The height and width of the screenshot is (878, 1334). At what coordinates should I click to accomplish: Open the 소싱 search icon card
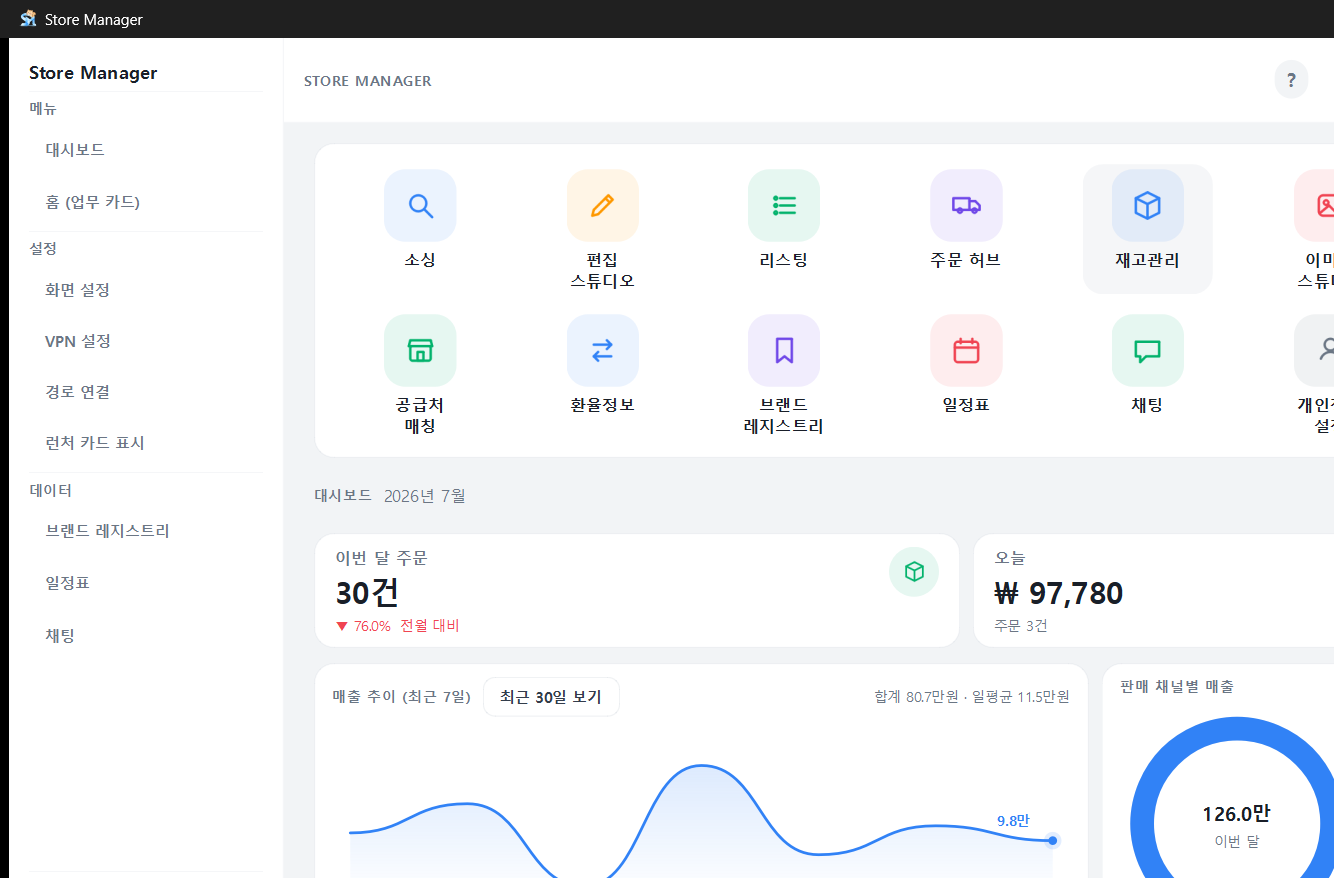point(420,206)
